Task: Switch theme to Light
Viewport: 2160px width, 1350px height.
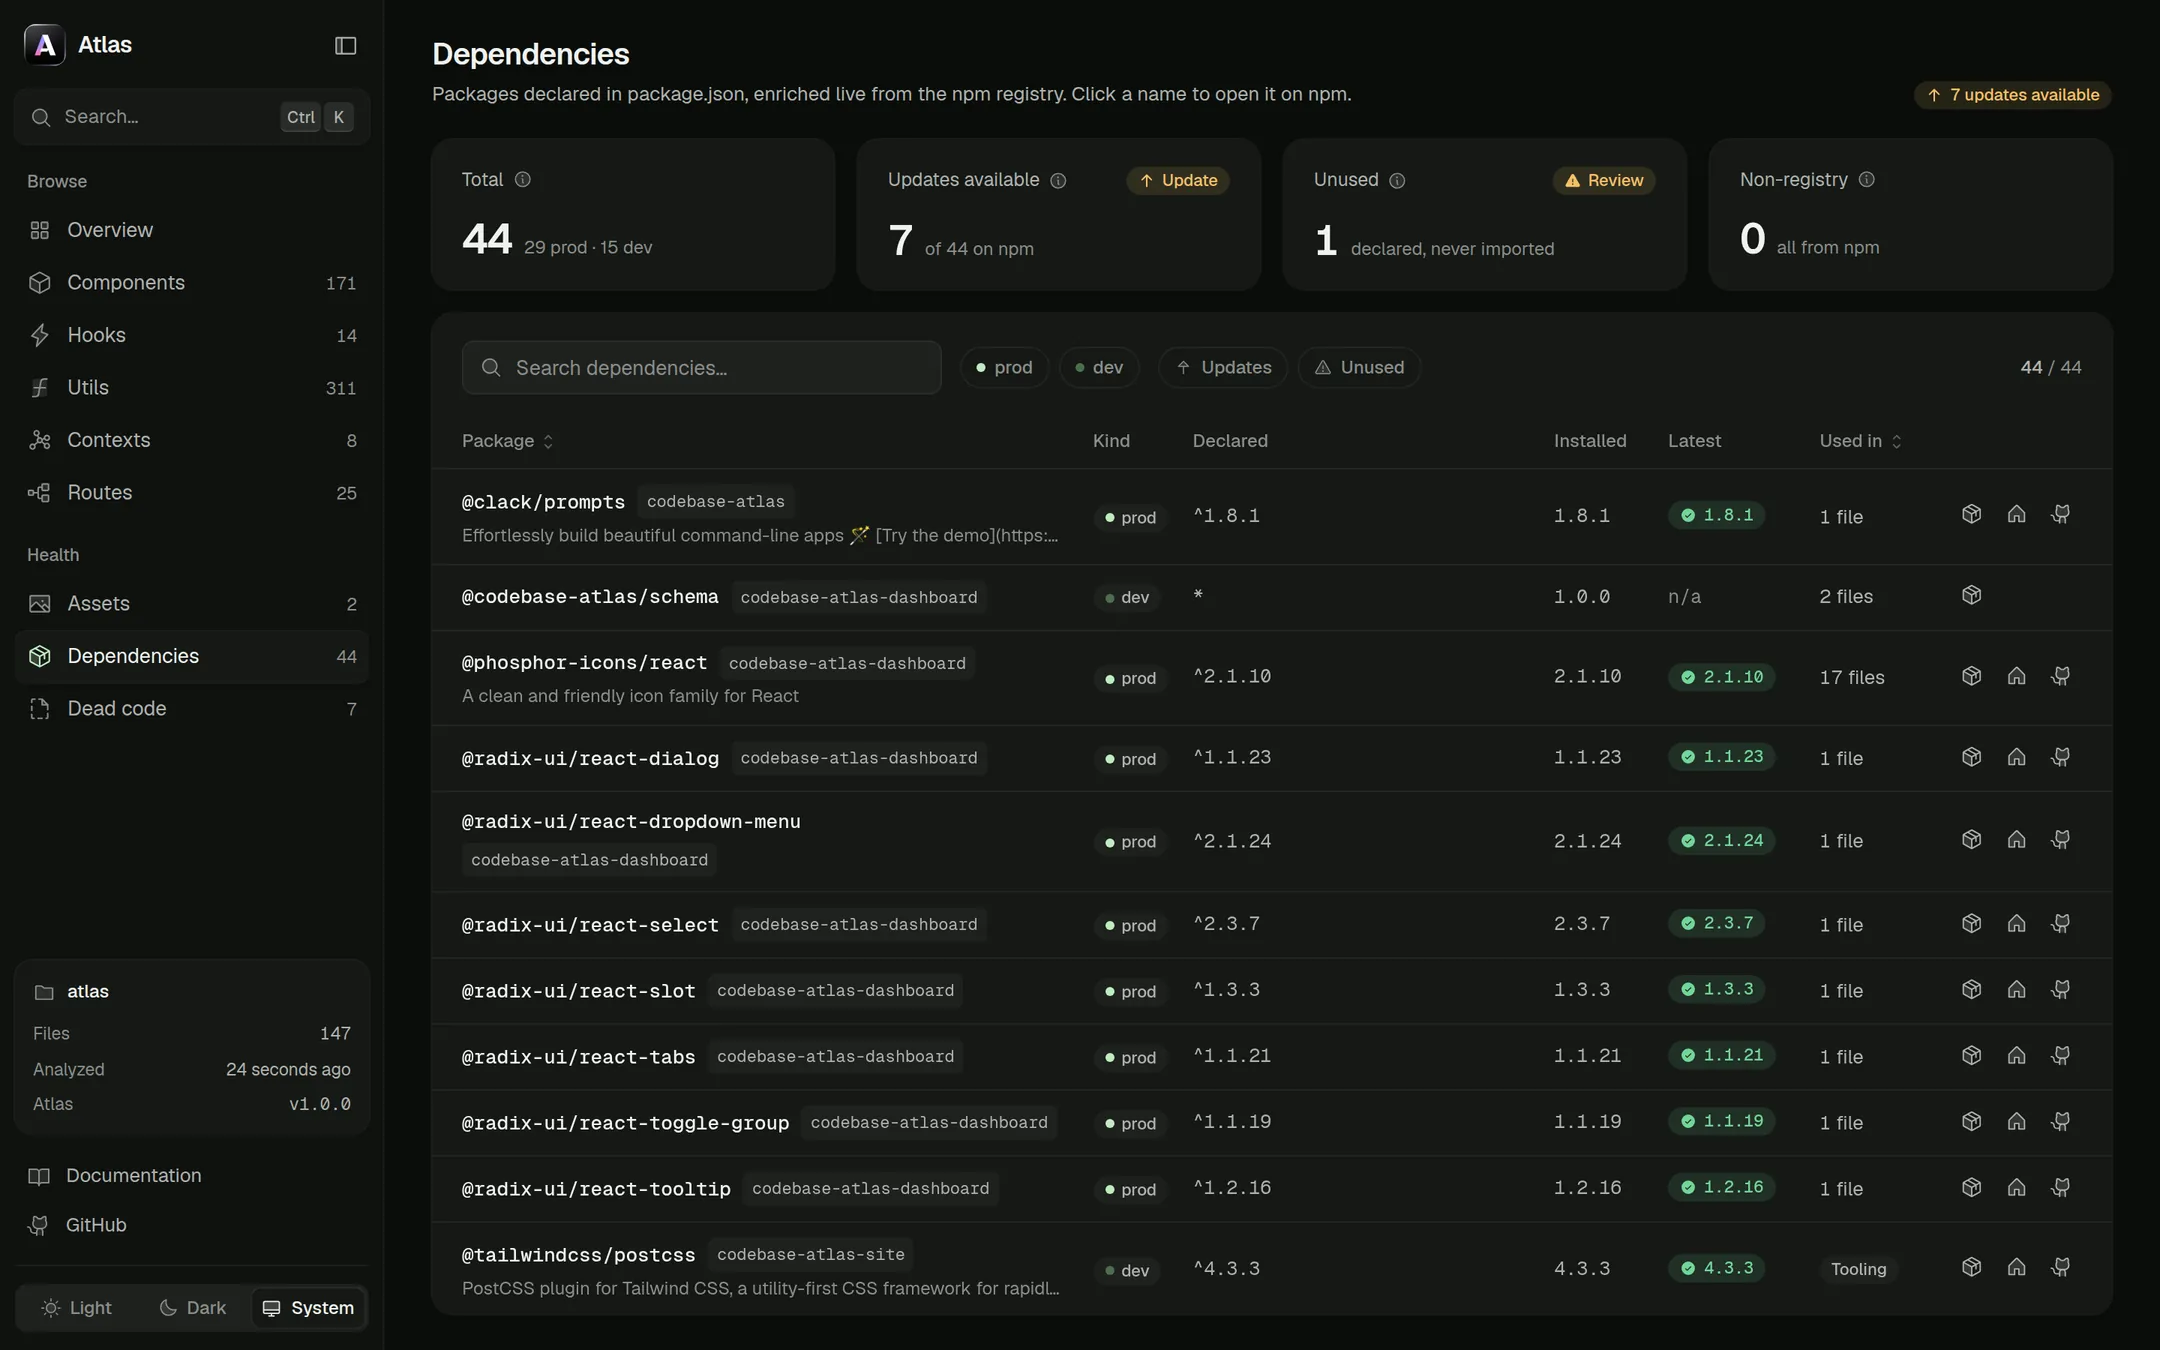Action: pyautogui.click(x=77, y=1308)
